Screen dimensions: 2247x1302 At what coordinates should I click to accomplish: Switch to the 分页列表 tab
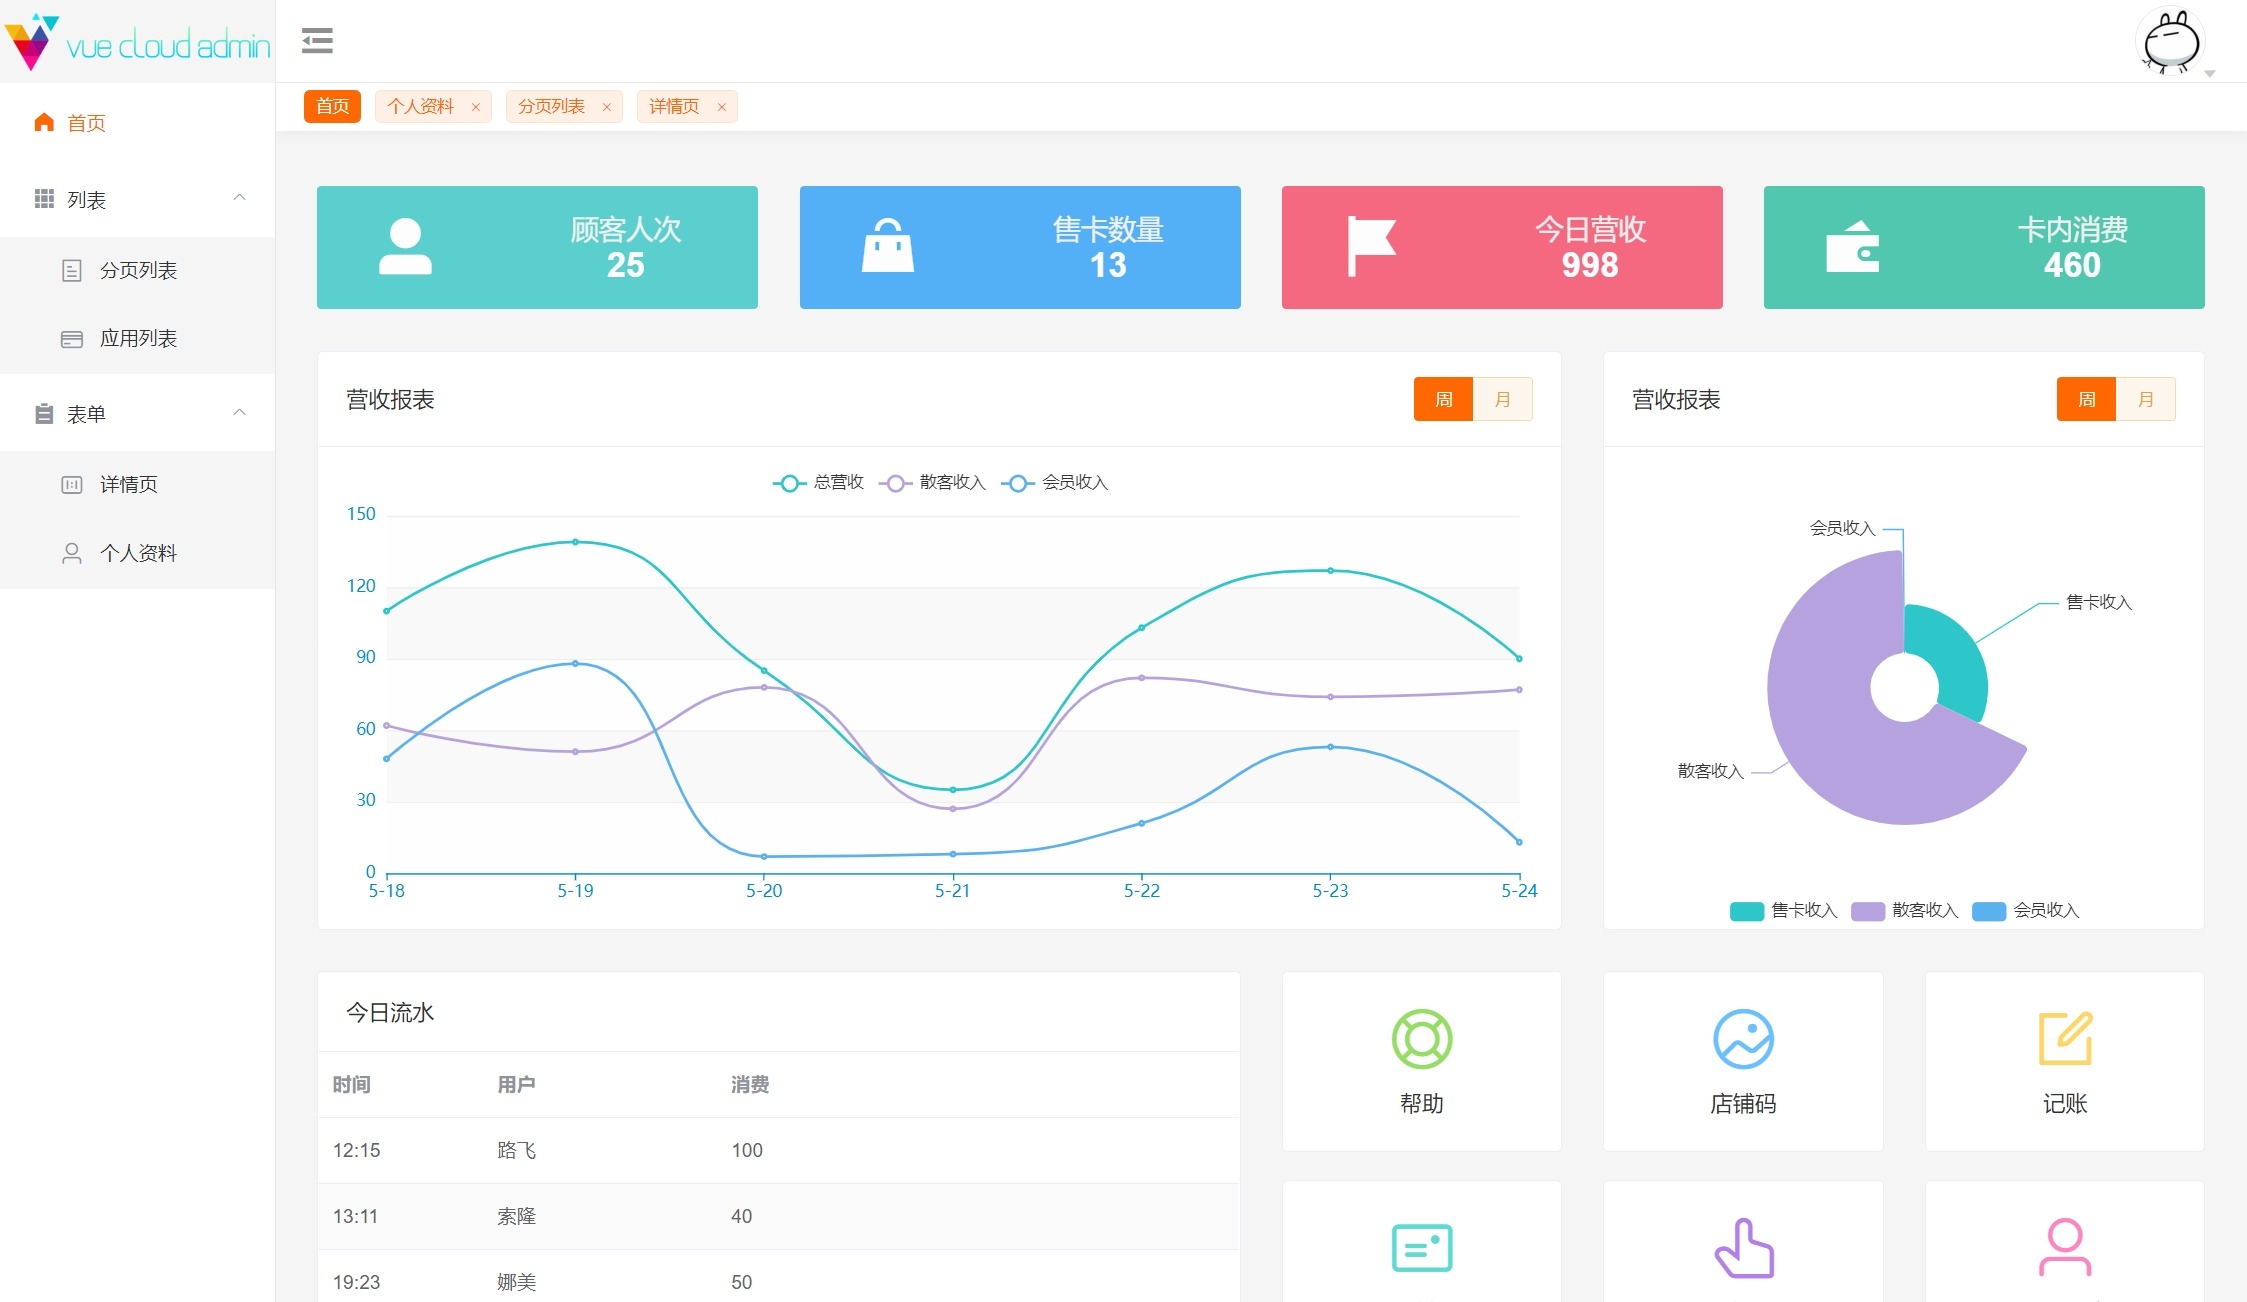tap(551, 106)
